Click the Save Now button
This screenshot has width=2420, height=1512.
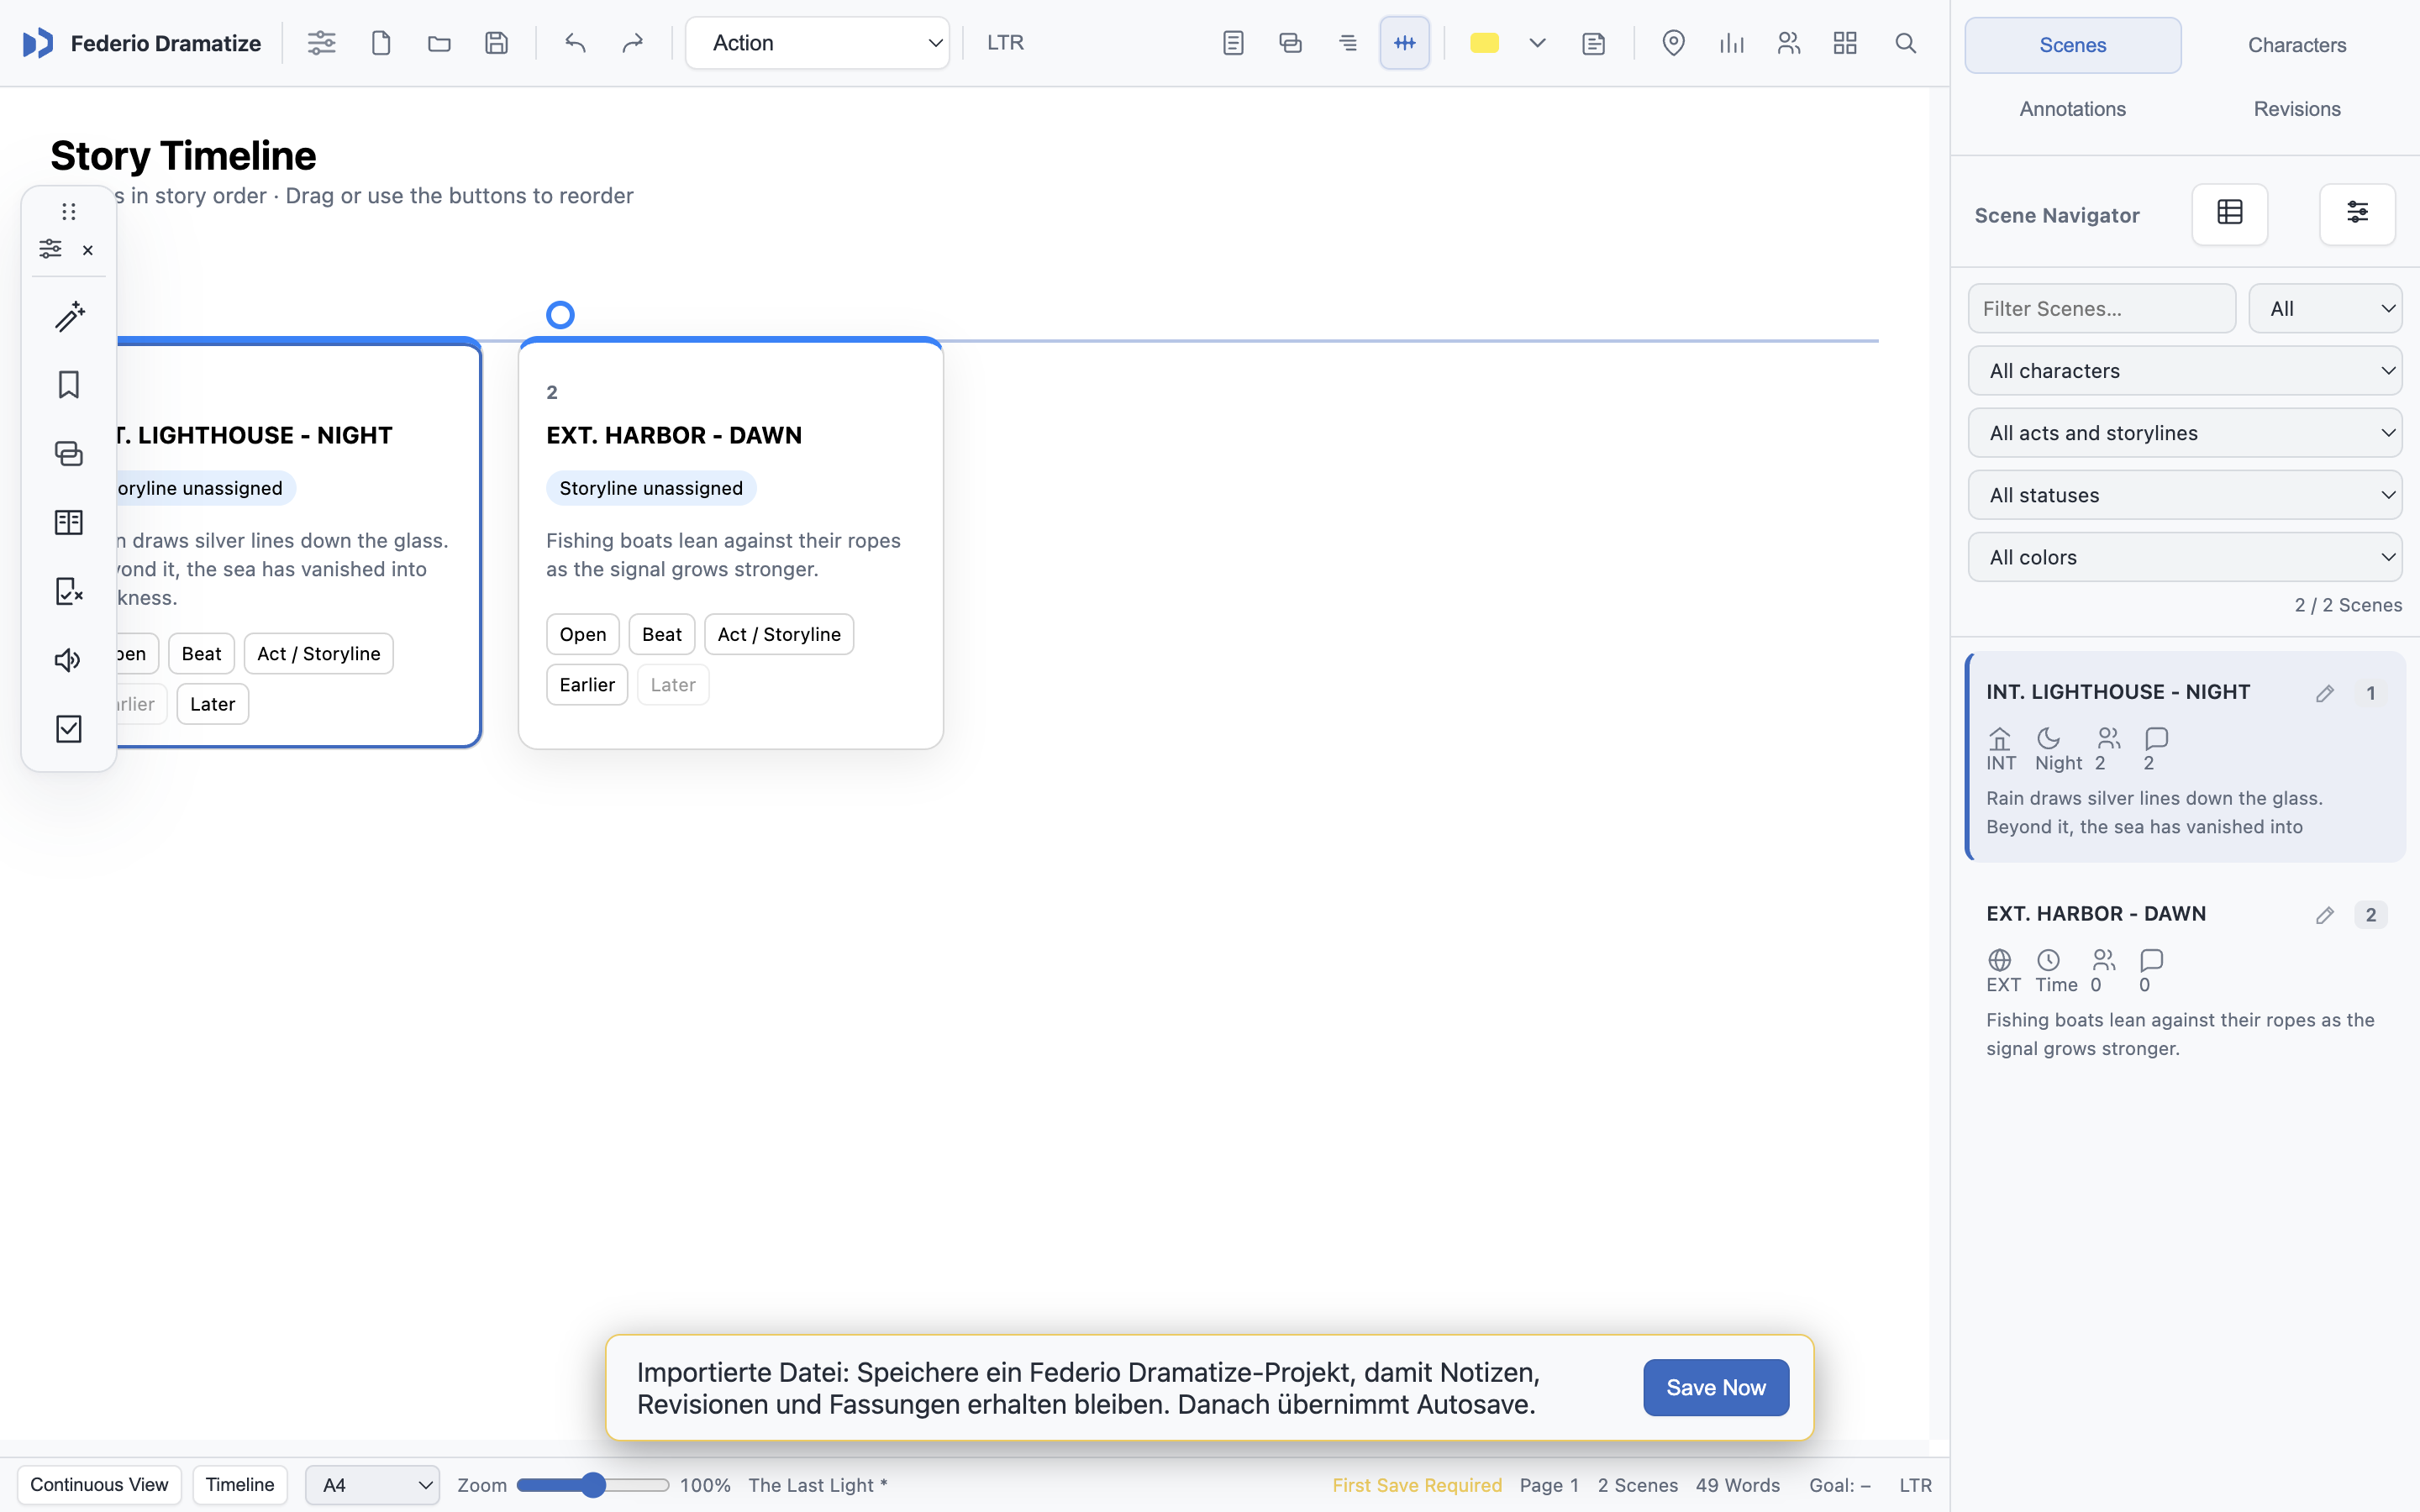(1716, 1388)
